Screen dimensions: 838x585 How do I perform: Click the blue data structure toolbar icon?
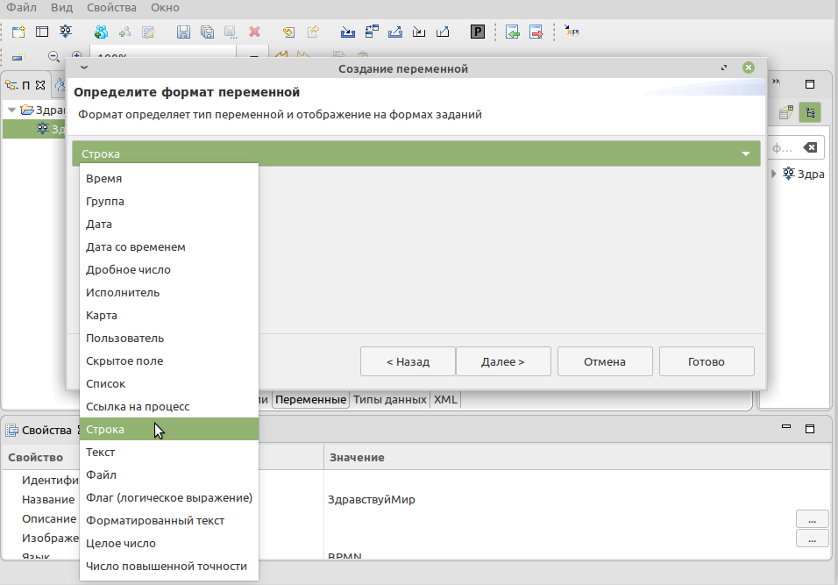(371, 32)
